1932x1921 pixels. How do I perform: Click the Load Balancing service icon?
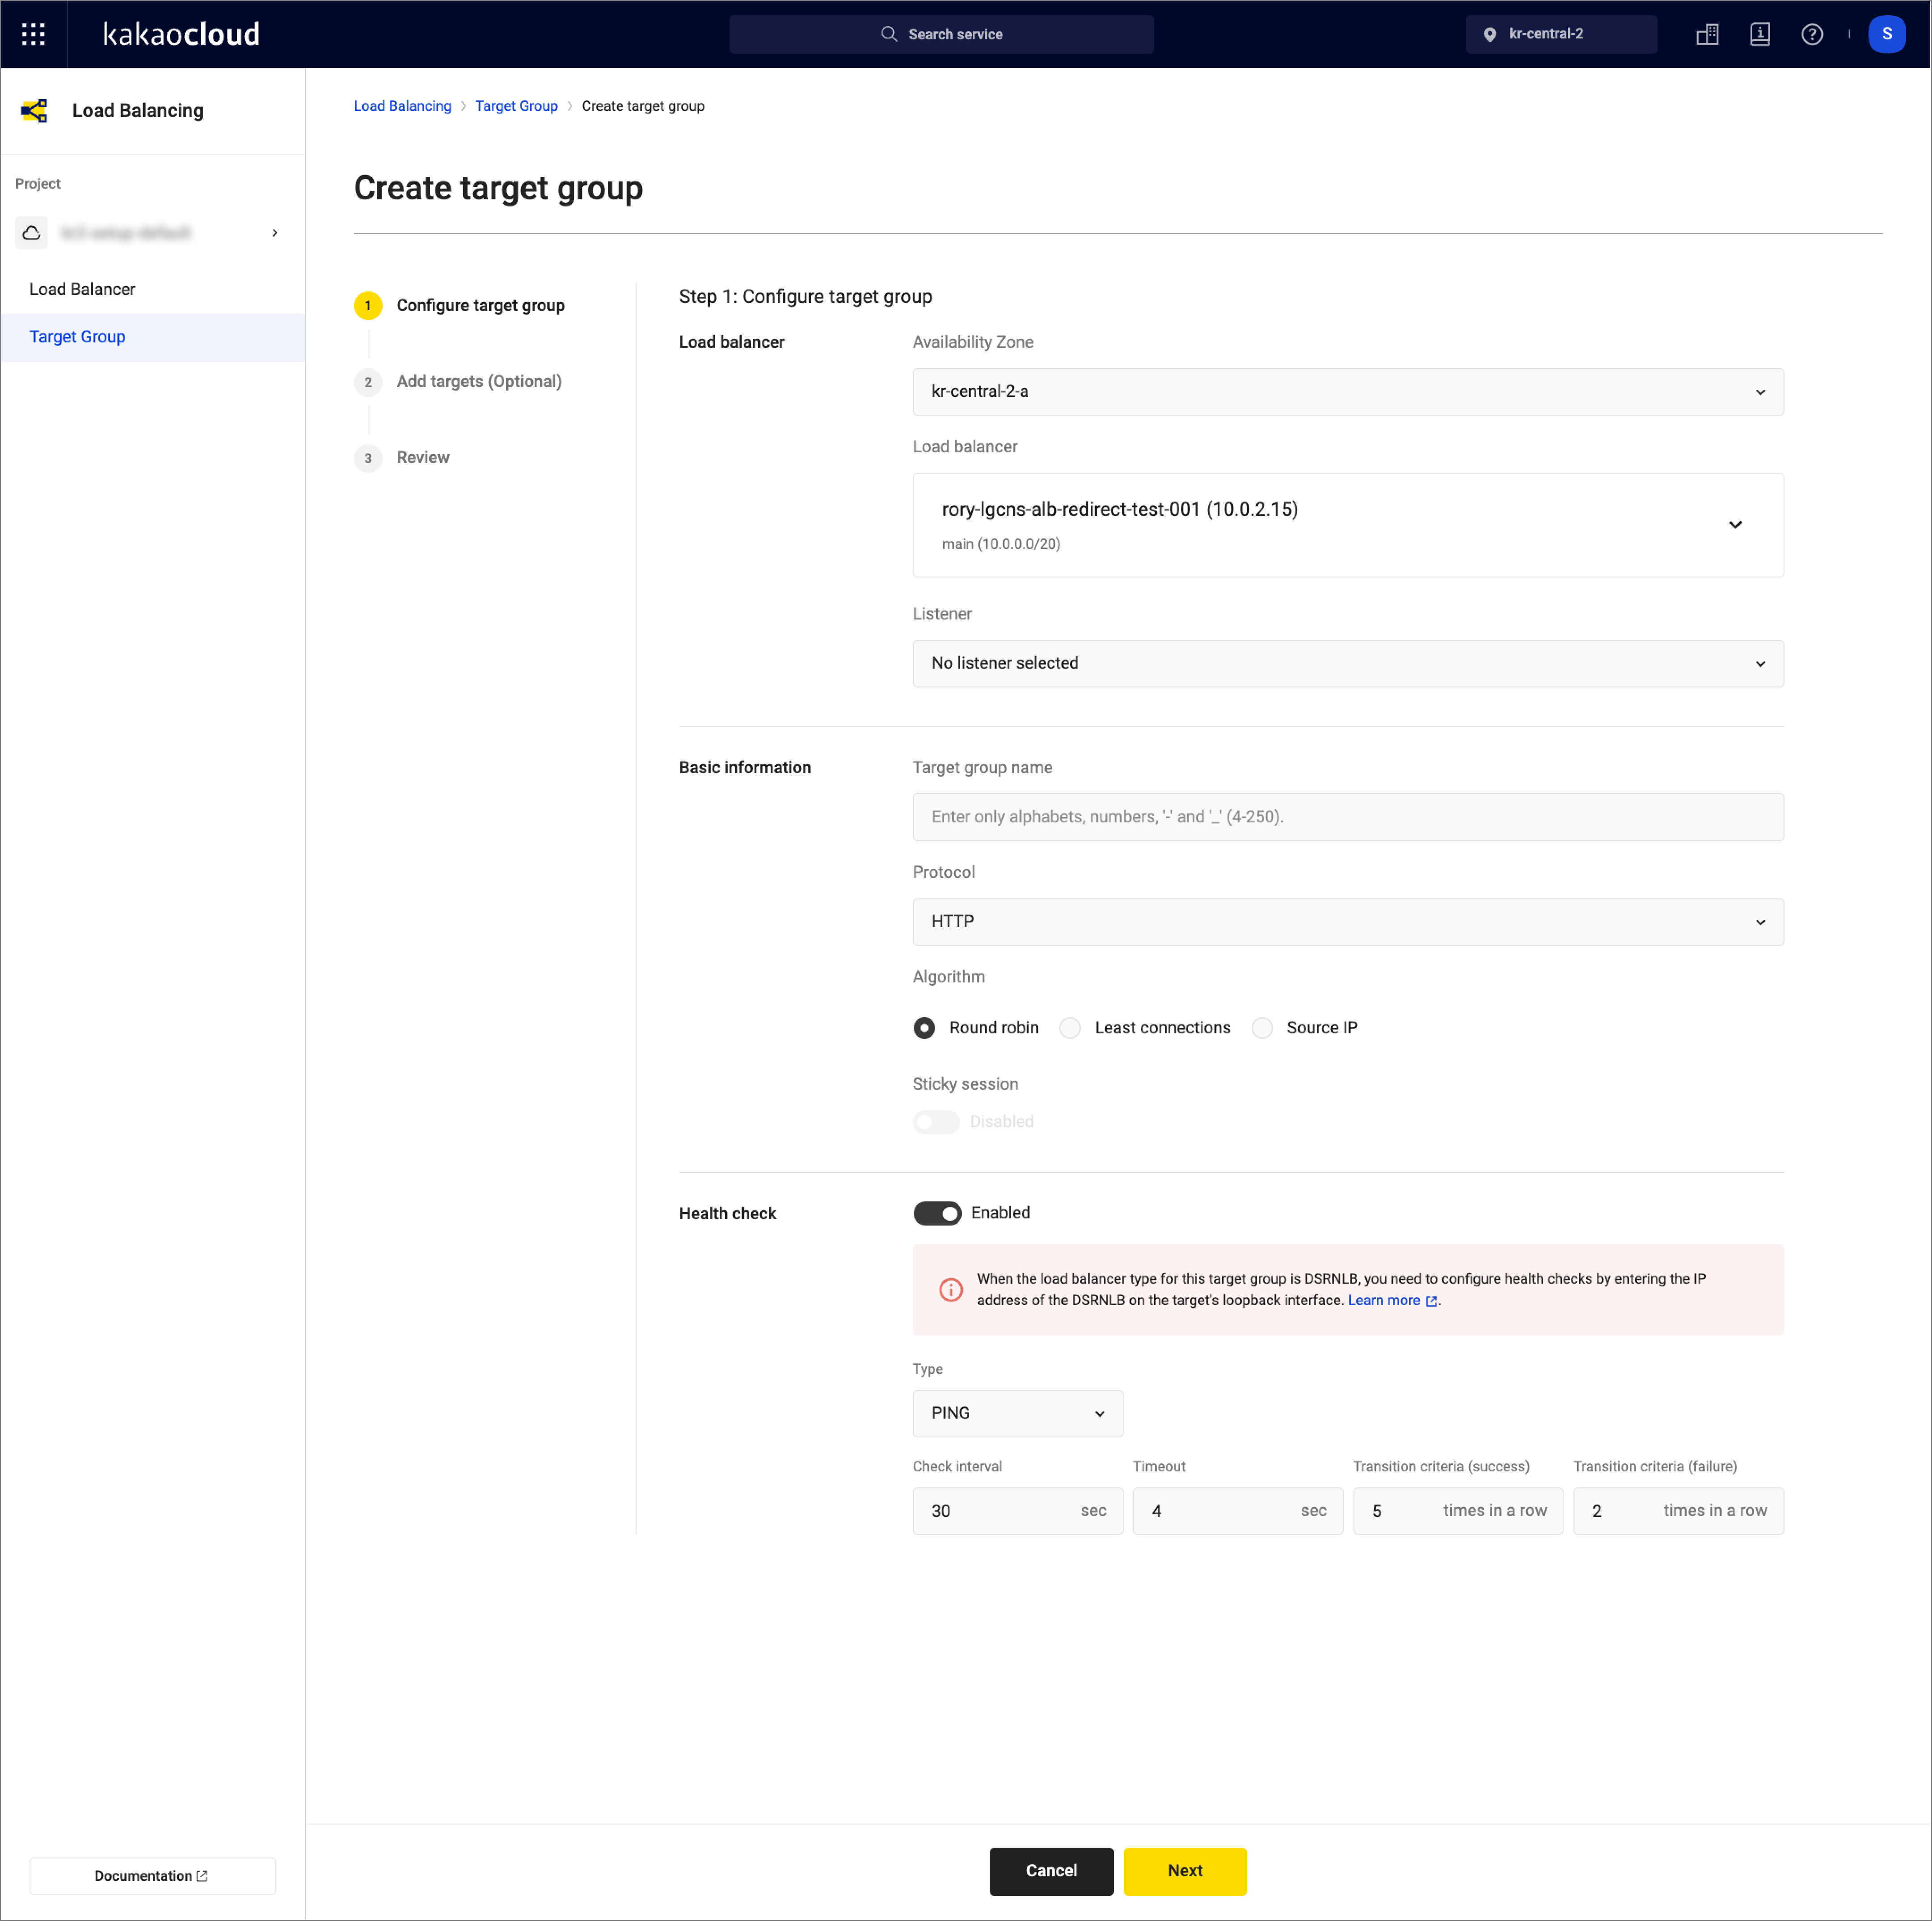[x=34, y=111]
